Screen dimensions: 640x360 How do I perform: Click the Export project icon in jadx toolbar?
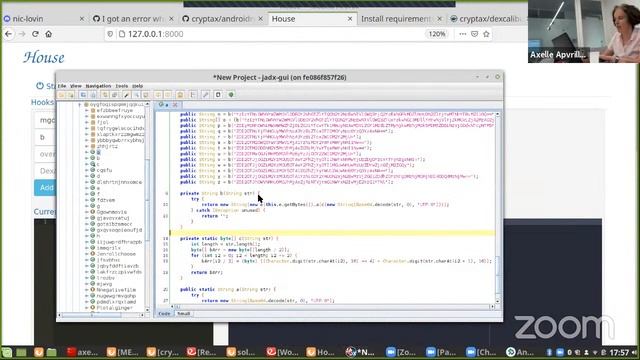(93, 95)
